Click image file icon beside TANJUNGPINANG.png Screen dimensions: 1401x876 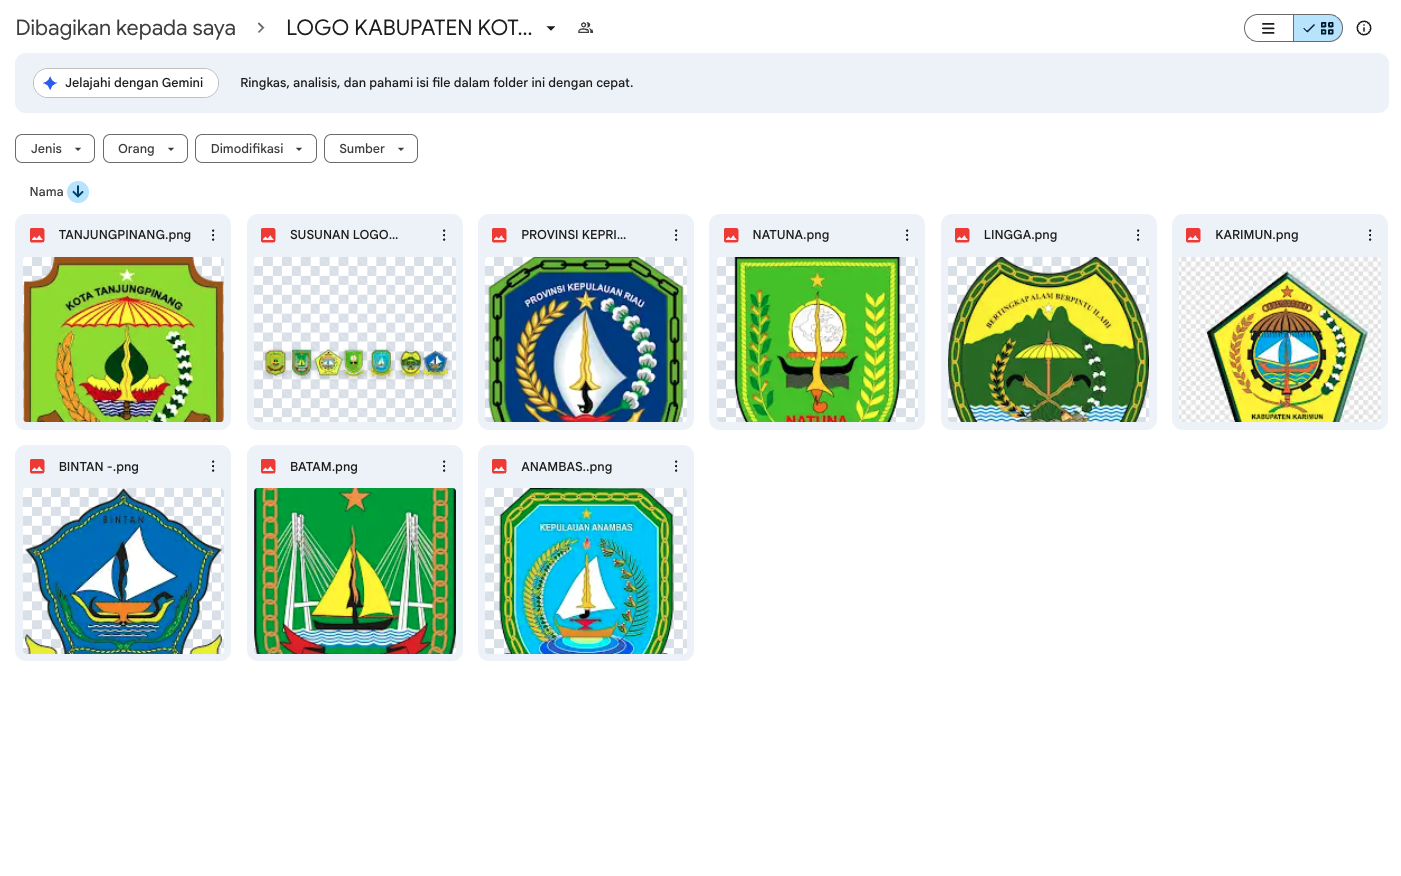click(37, 235)
